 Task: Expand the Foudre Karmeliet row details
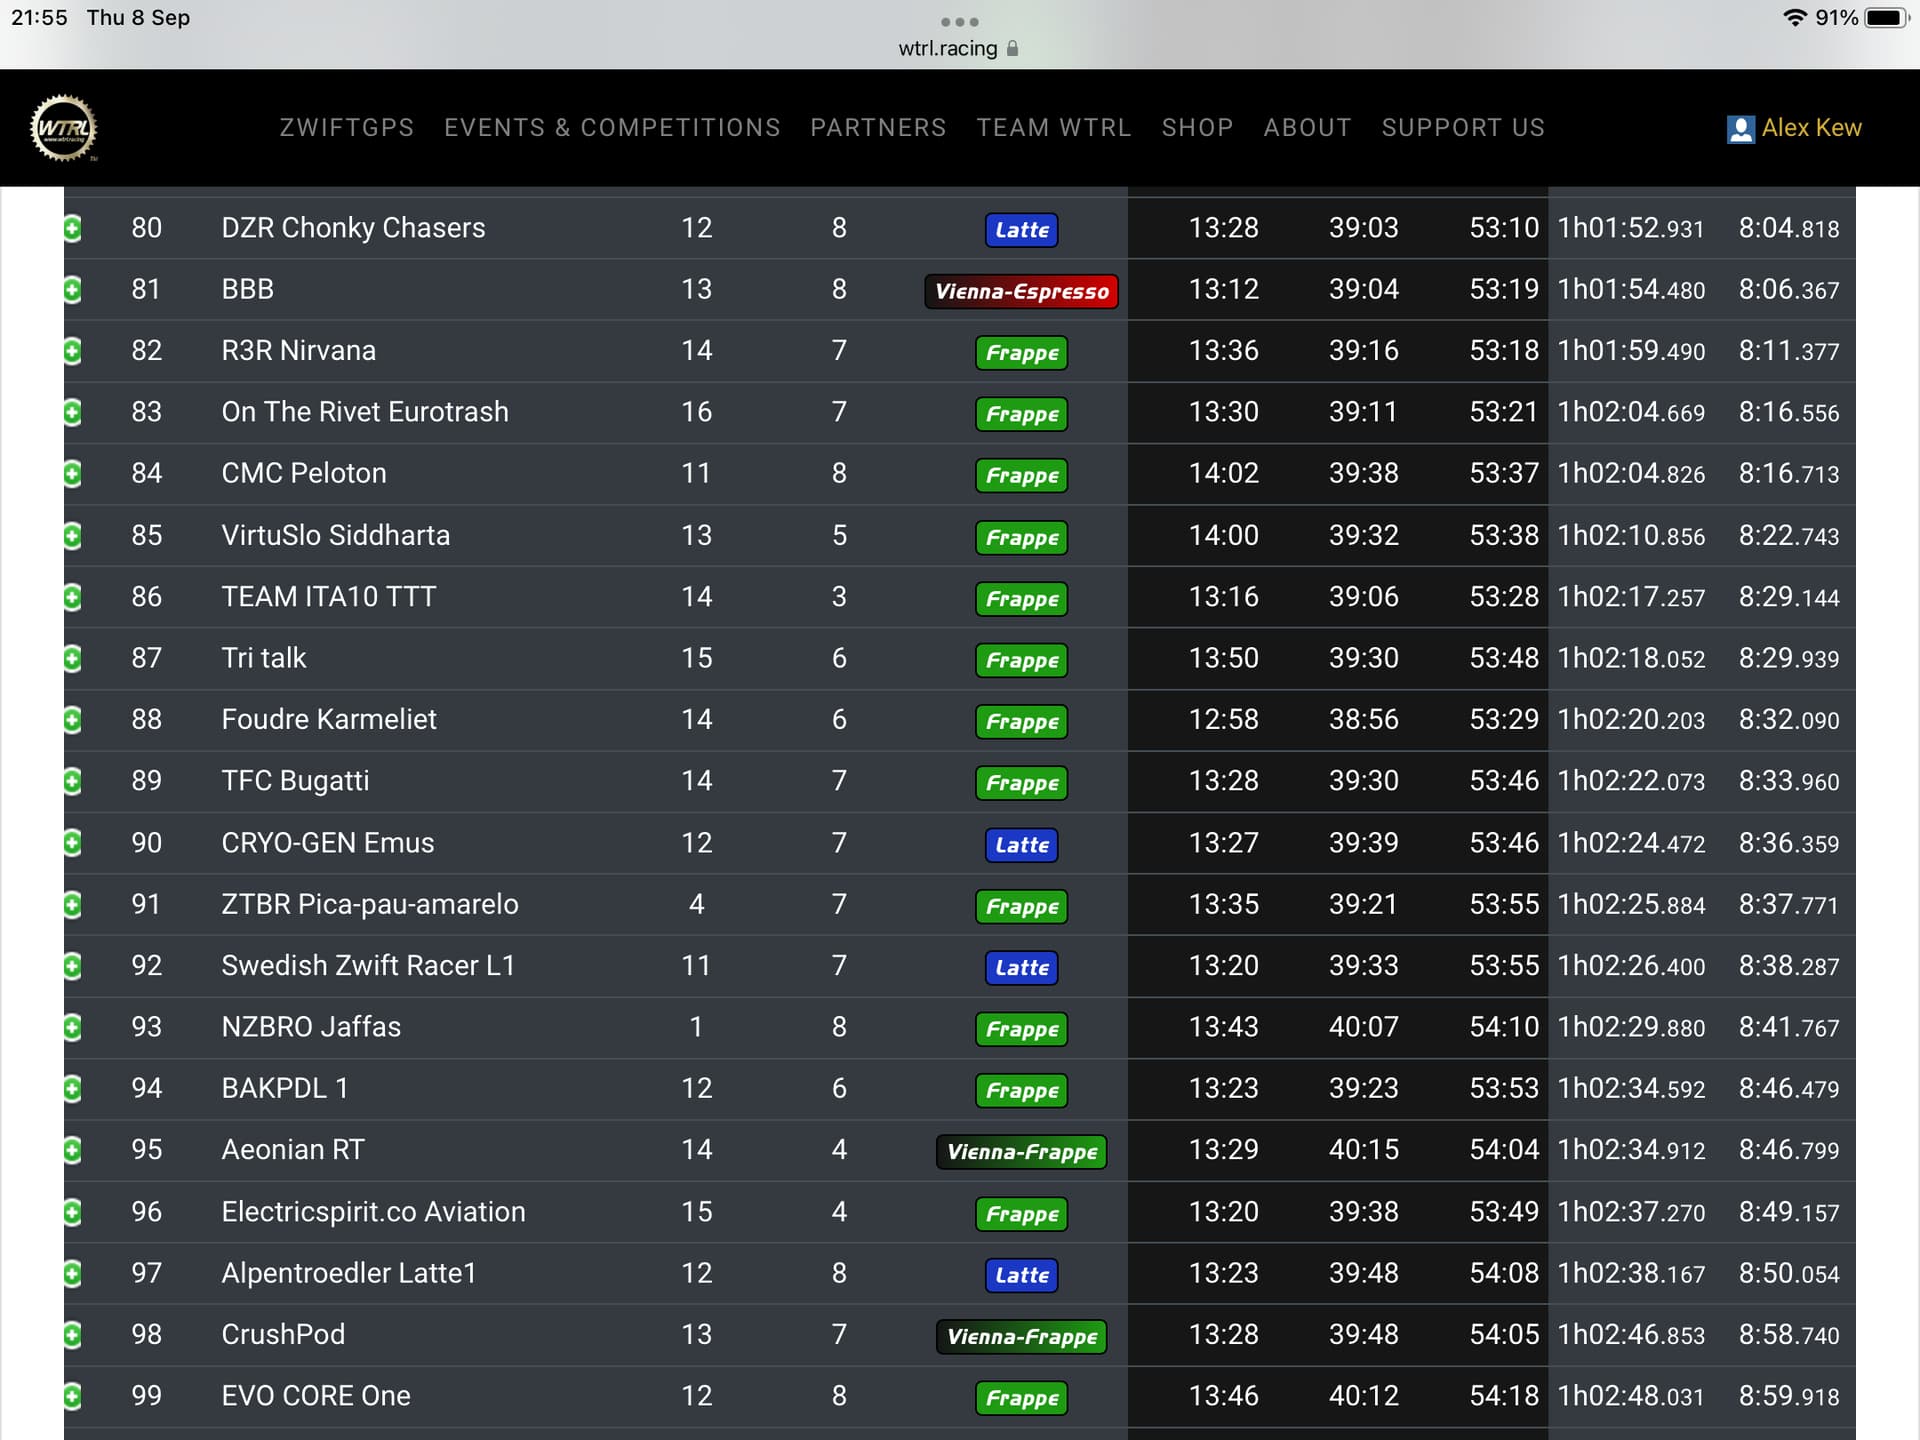(72, 720)
